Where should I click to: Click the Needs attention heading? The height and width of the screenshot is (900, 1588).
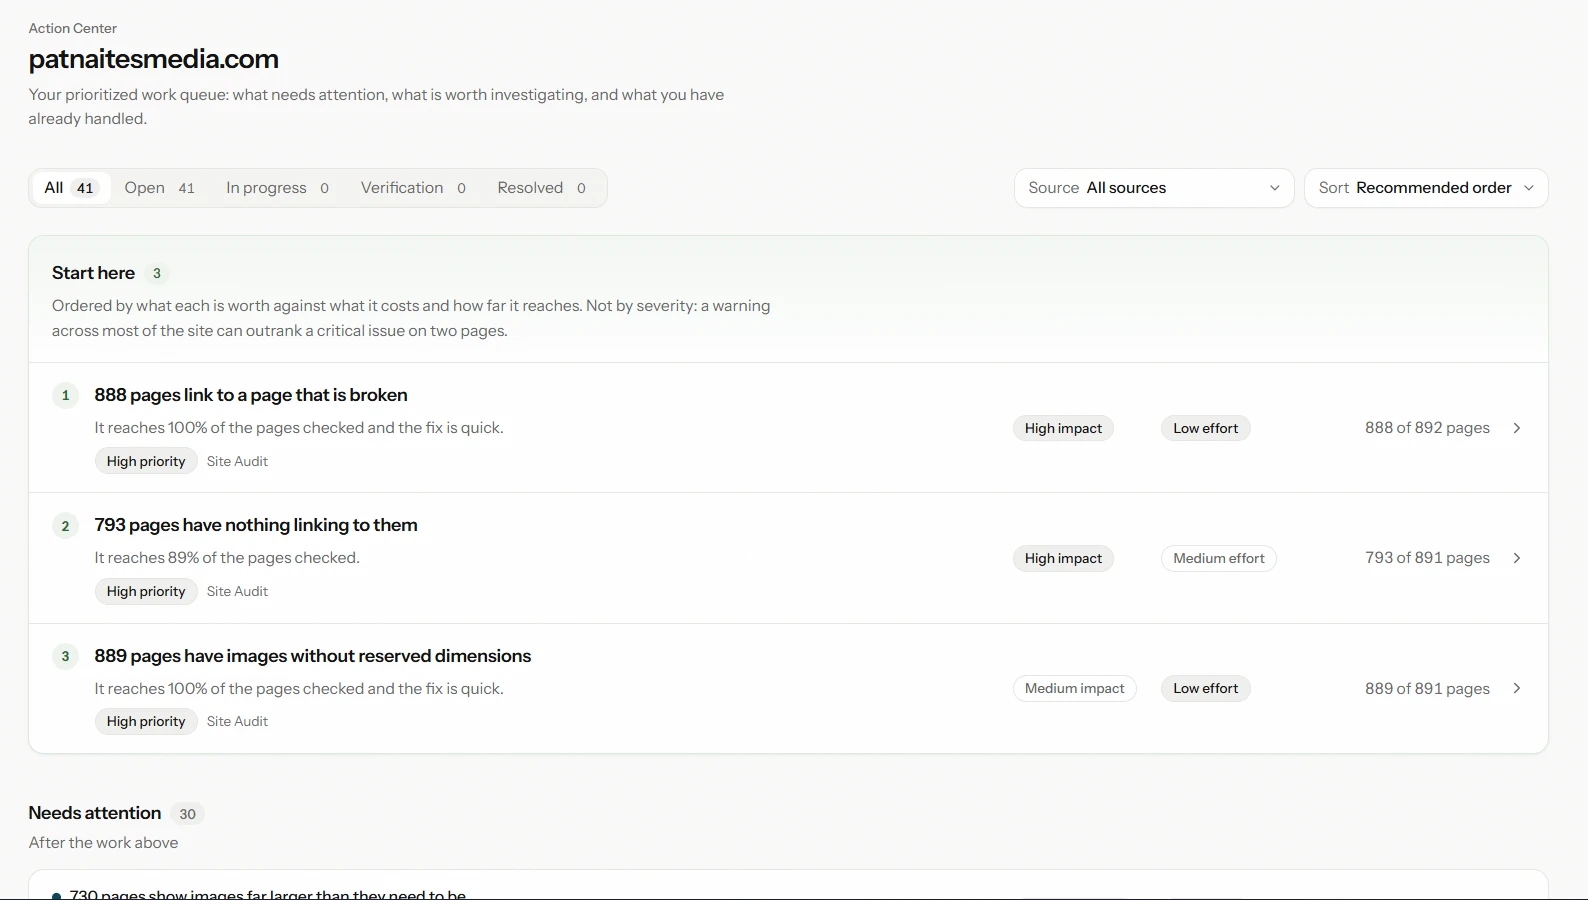point(95,813)
